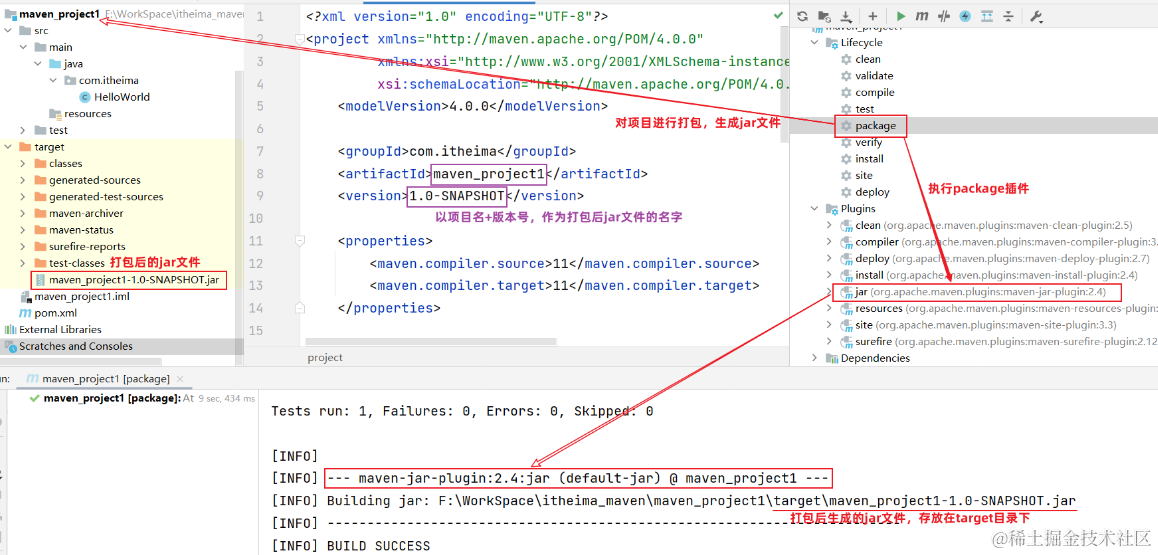Screen dimensions: 1158x555
Task: Collapse the target folder in project tree
Action: click(x=8, y=147)
